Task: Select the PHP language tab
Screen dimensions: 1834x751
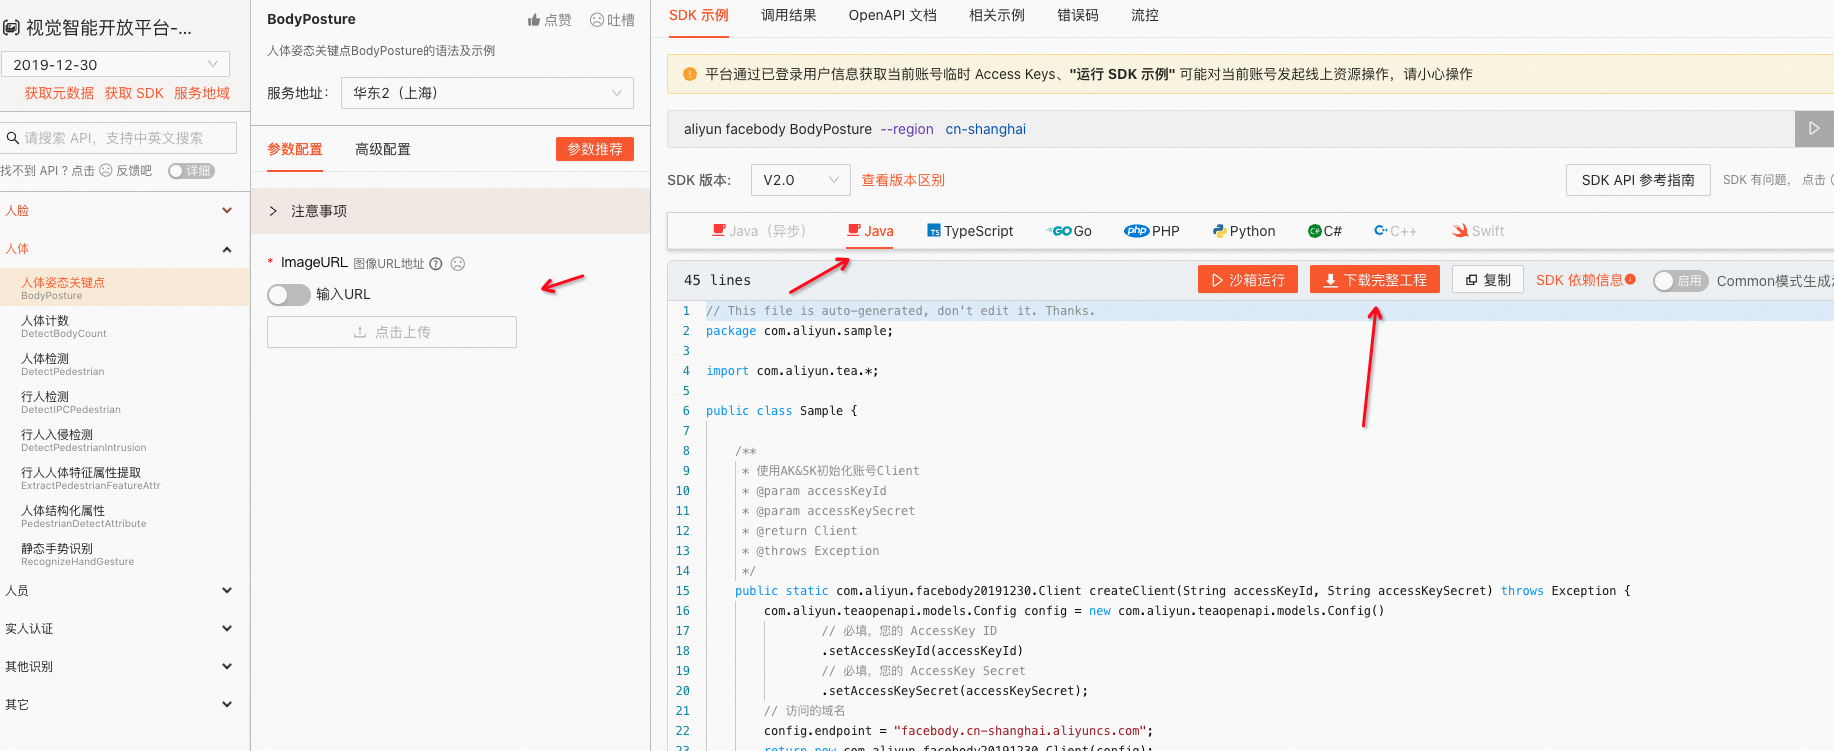Action: pyautogui.click(x=1152, y=231)
